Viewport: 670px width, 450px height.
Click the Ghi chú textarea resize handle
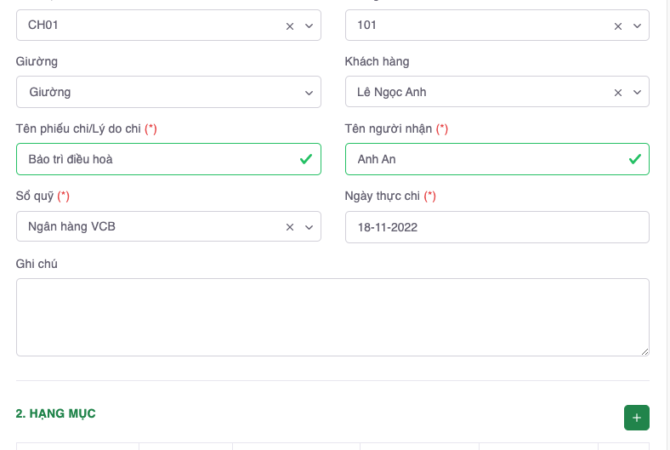644,351
